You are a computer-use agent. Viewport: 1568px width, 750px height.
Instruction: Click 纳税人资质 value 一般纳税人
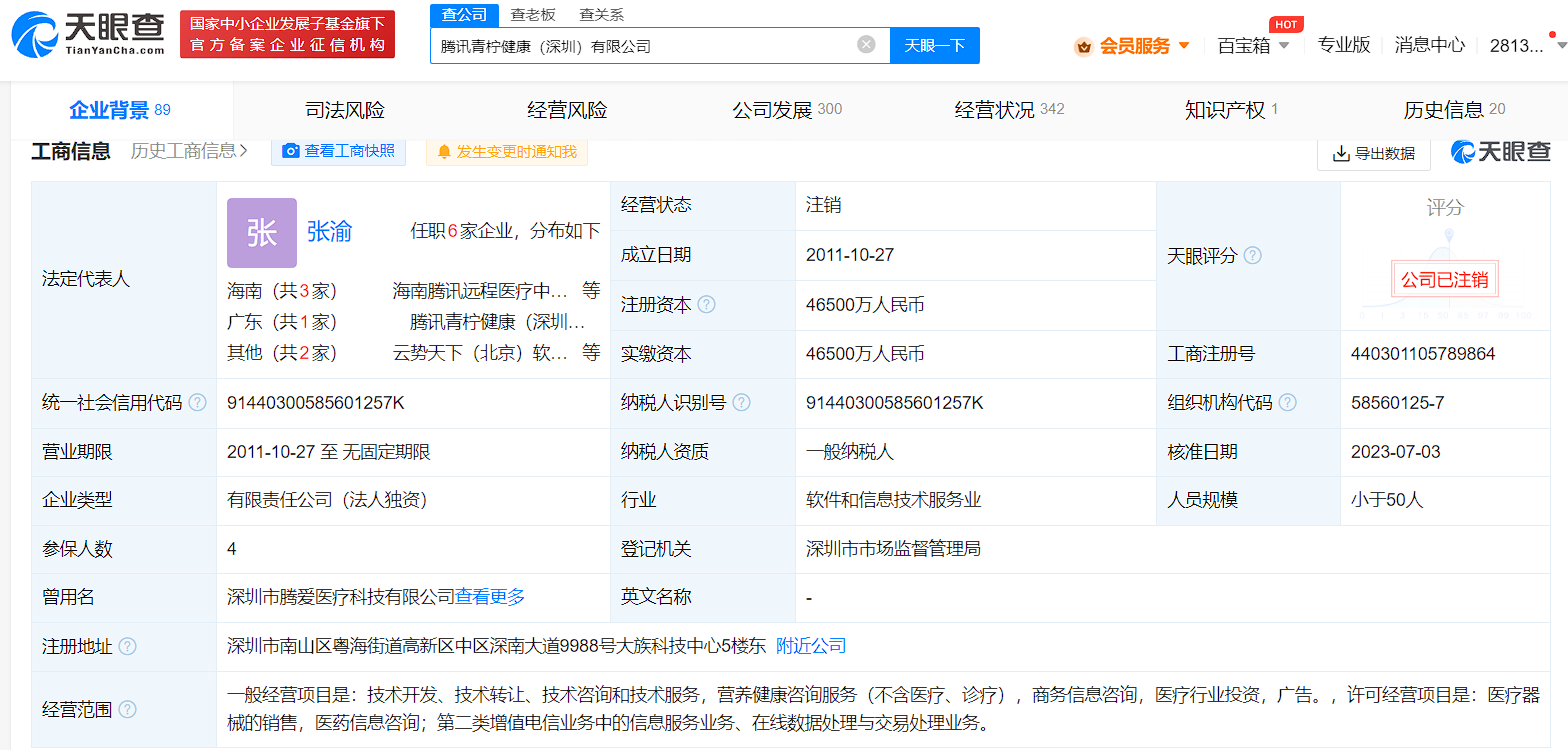coord(850,452)
